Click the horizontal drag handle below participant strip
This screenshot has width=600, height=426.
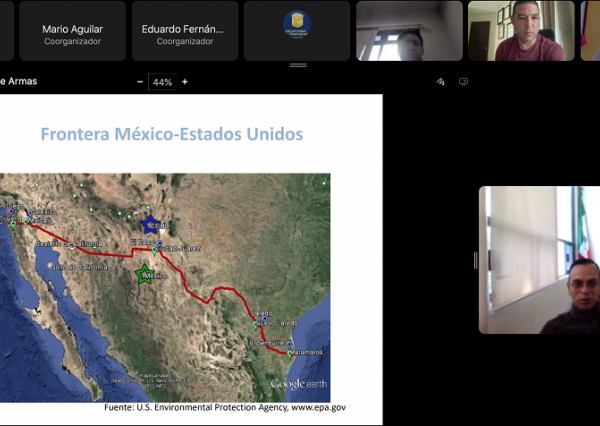(x=298, y=65)
